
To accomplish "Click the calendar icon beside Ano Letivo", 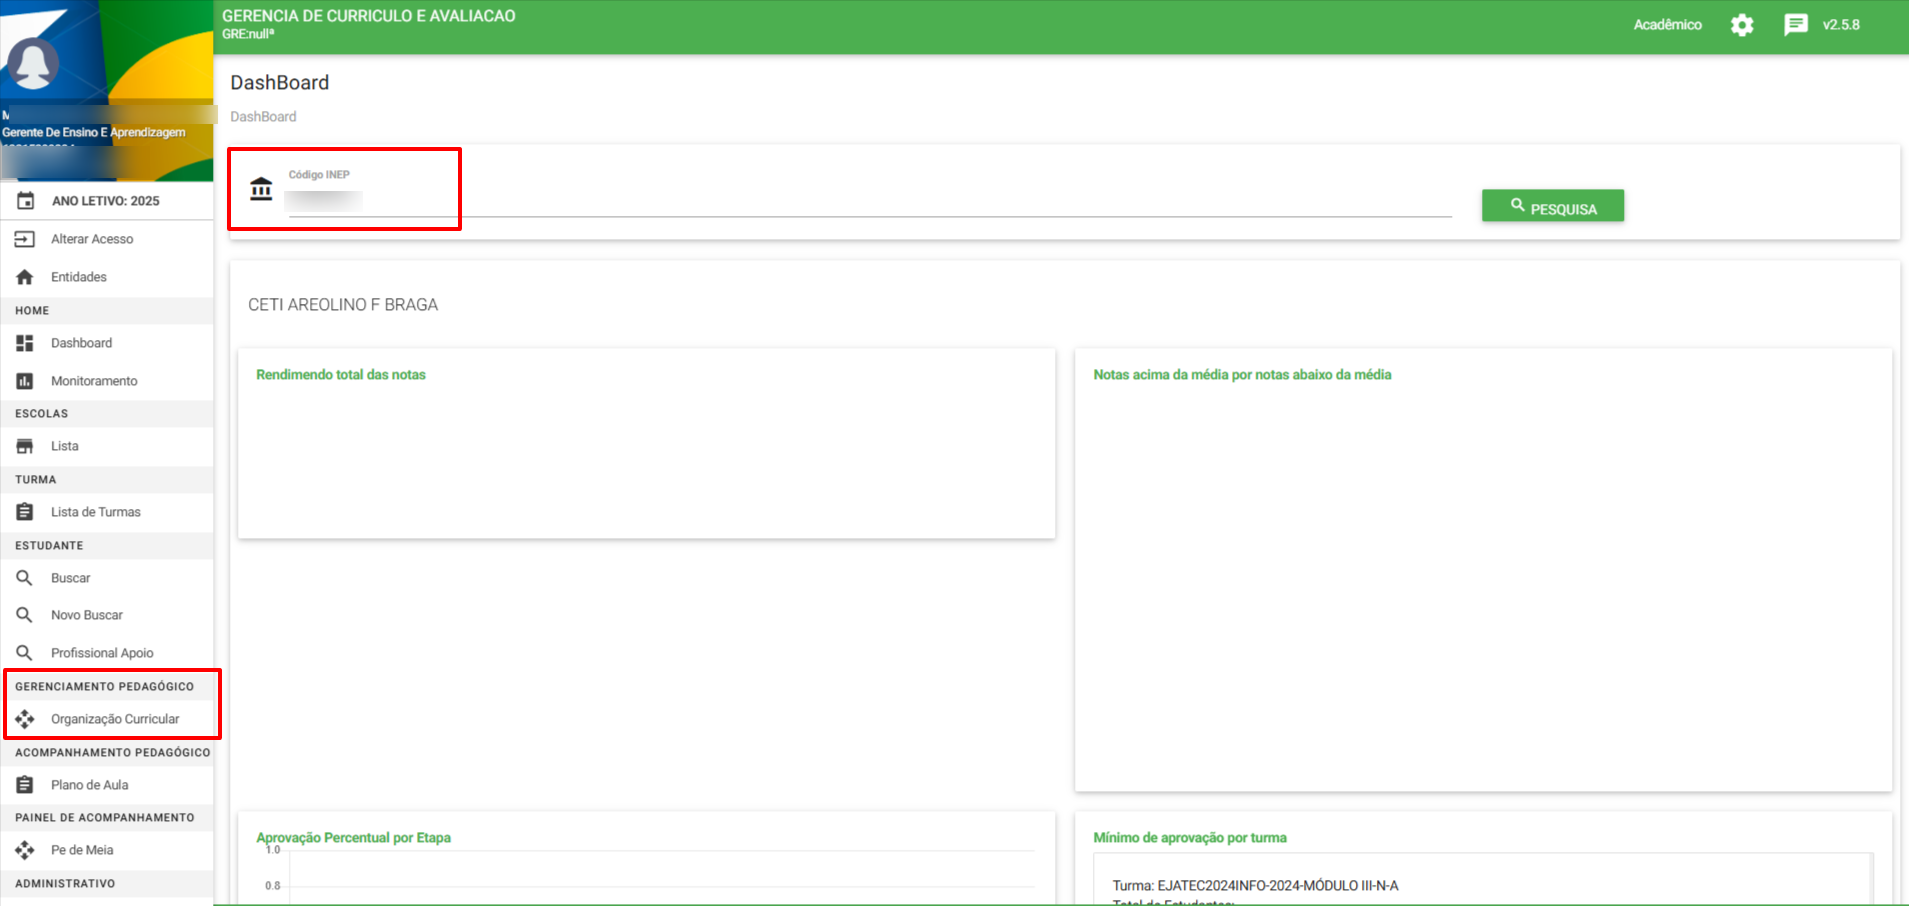I will 25,201.
